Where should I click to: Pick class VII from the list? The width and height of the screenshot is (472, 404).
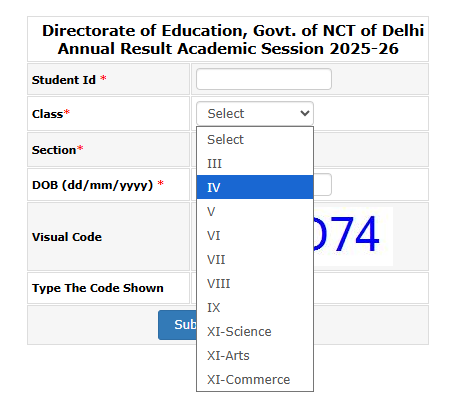255,259
